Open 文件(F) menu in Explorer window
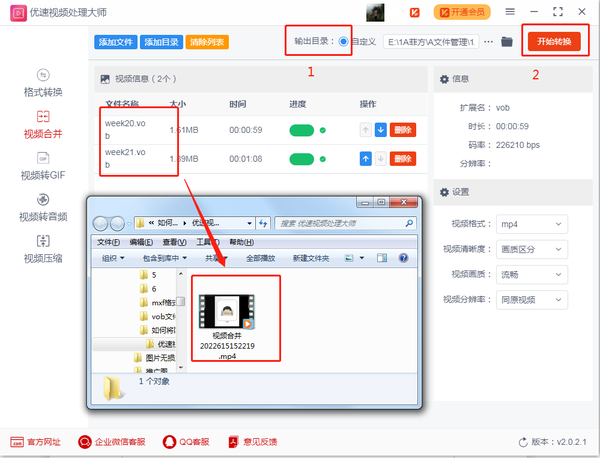600x458 pixels. [108, 242]
